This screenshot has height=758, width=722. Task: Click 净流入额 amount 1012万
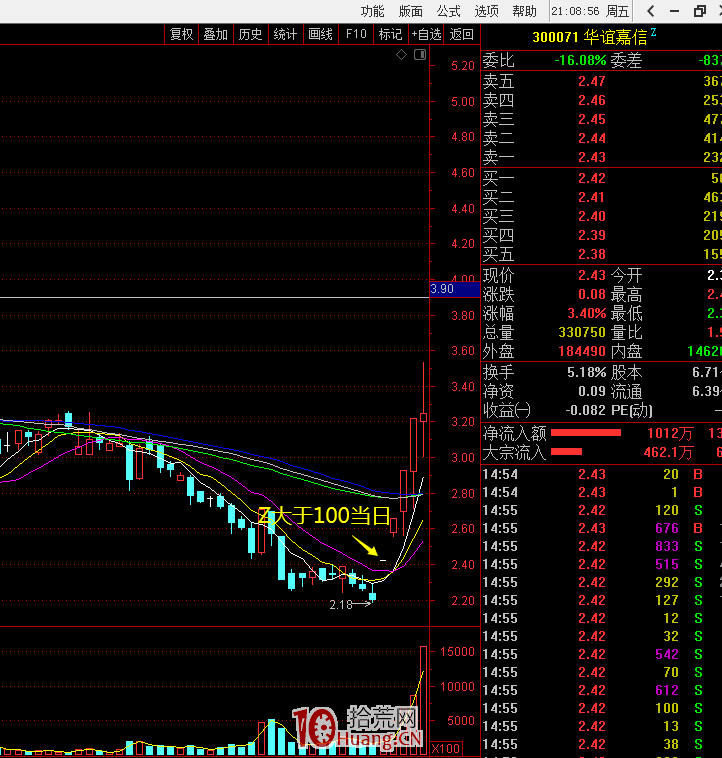point(670,434)
